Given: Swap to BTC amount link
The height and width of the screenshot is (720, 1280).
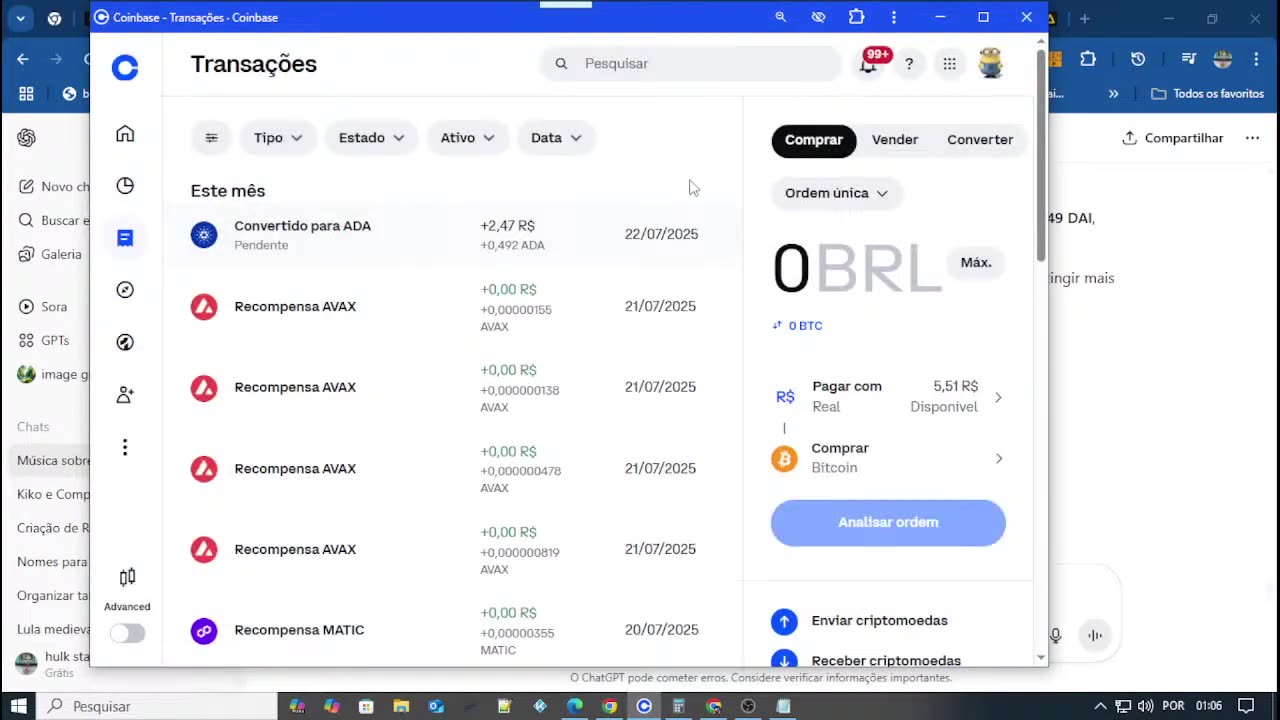Looking at the screenshot, I should pyautogui.click(x=797, y=326).
